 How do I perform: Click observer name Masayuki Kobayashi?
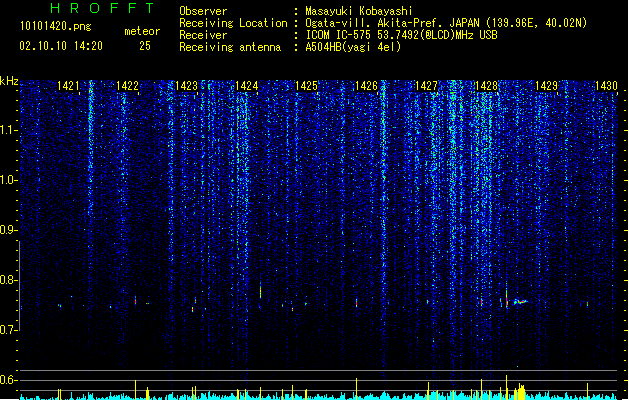point(359,11)
